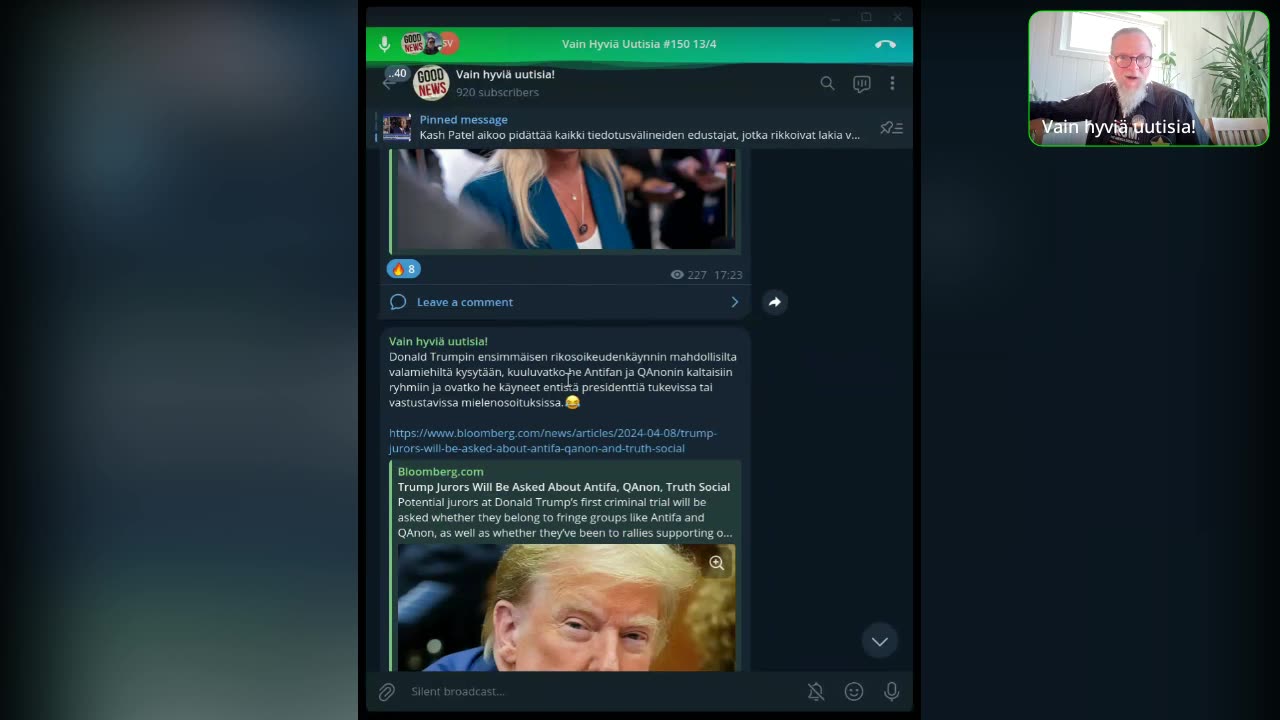Toggle silent broadcast bell
The height and width of the screenshot is (720, 1280).
pyautogui.click(x=816, y=691)
